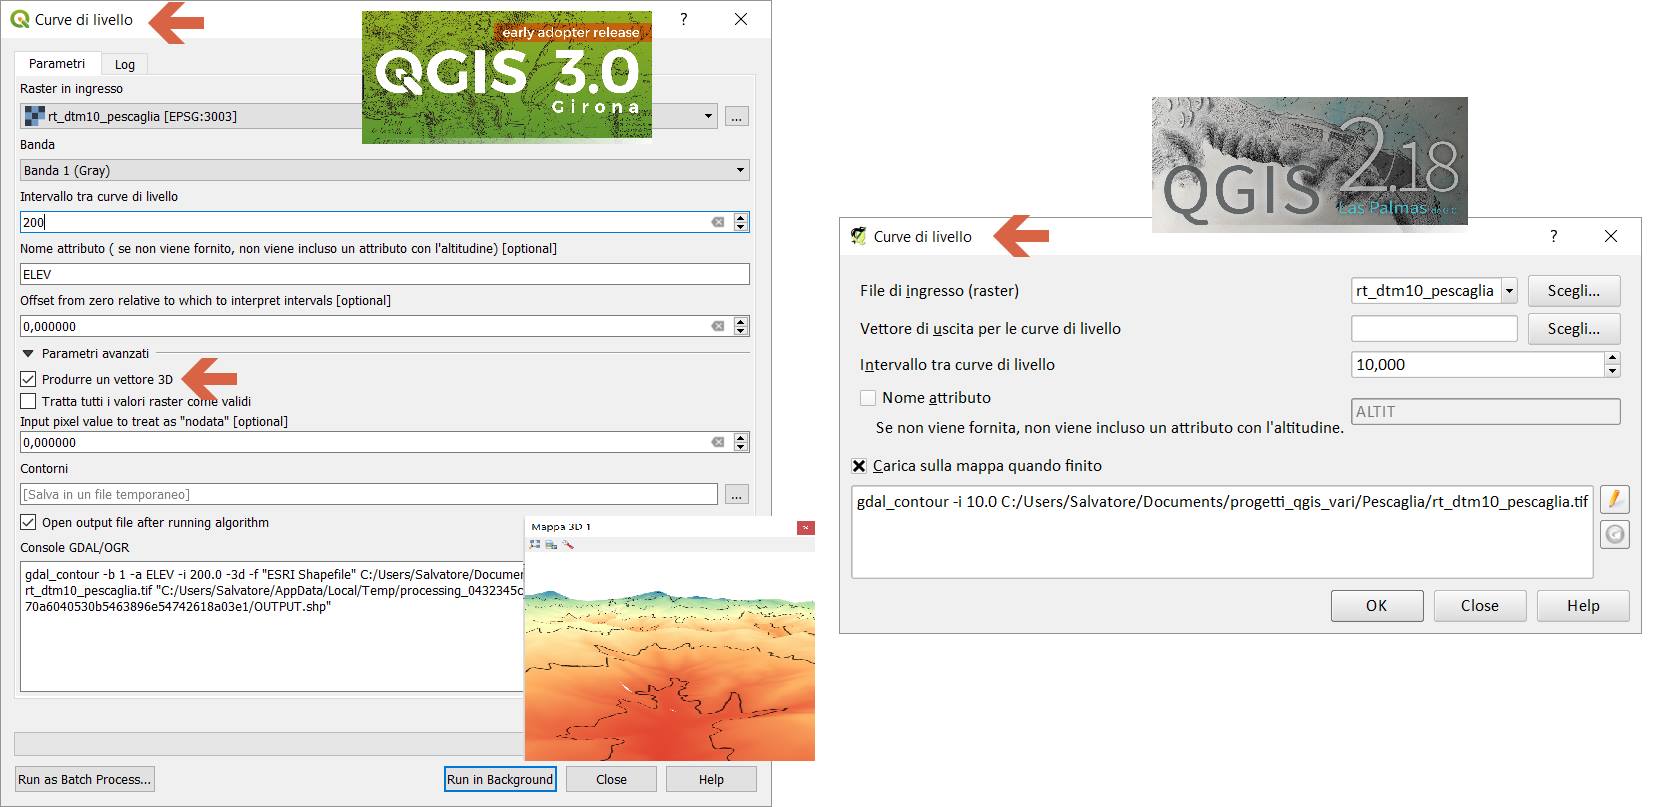
Task: Clear the nodata pixel value field
Action: pyautogui.click(x=717, y=442)
